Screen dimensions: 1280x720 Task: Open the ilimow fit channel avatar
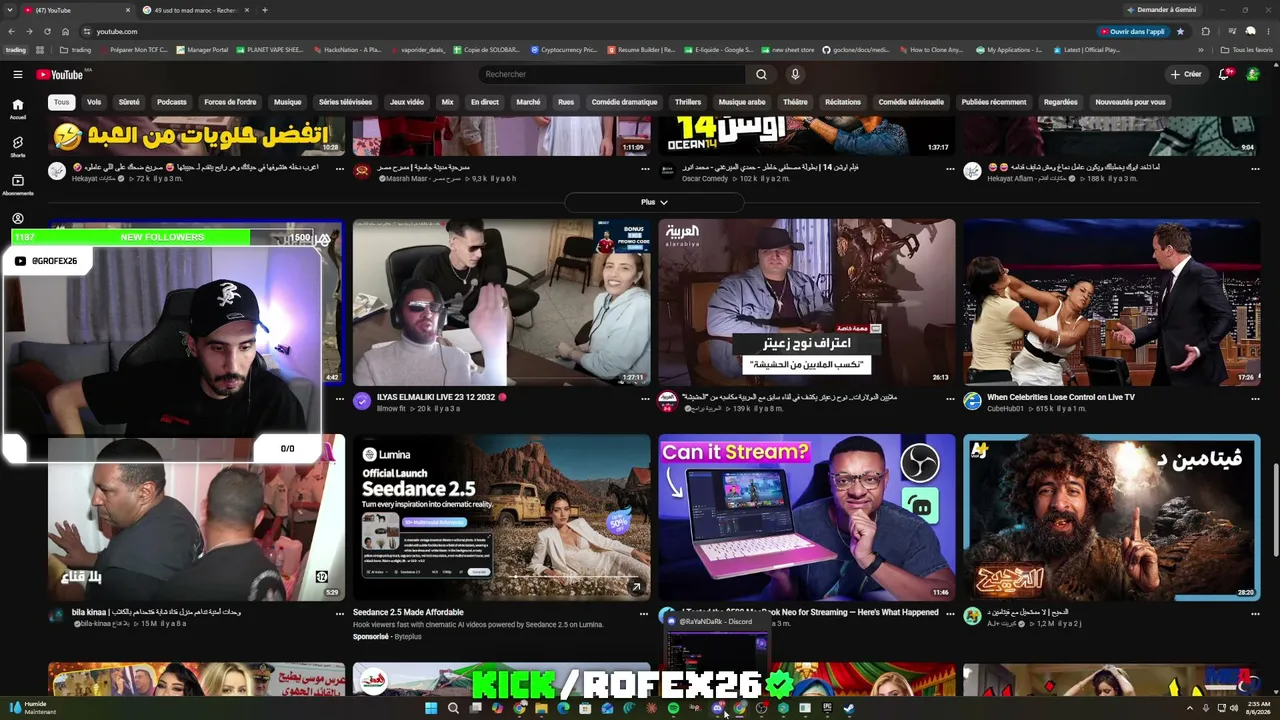tap(362, 402)
